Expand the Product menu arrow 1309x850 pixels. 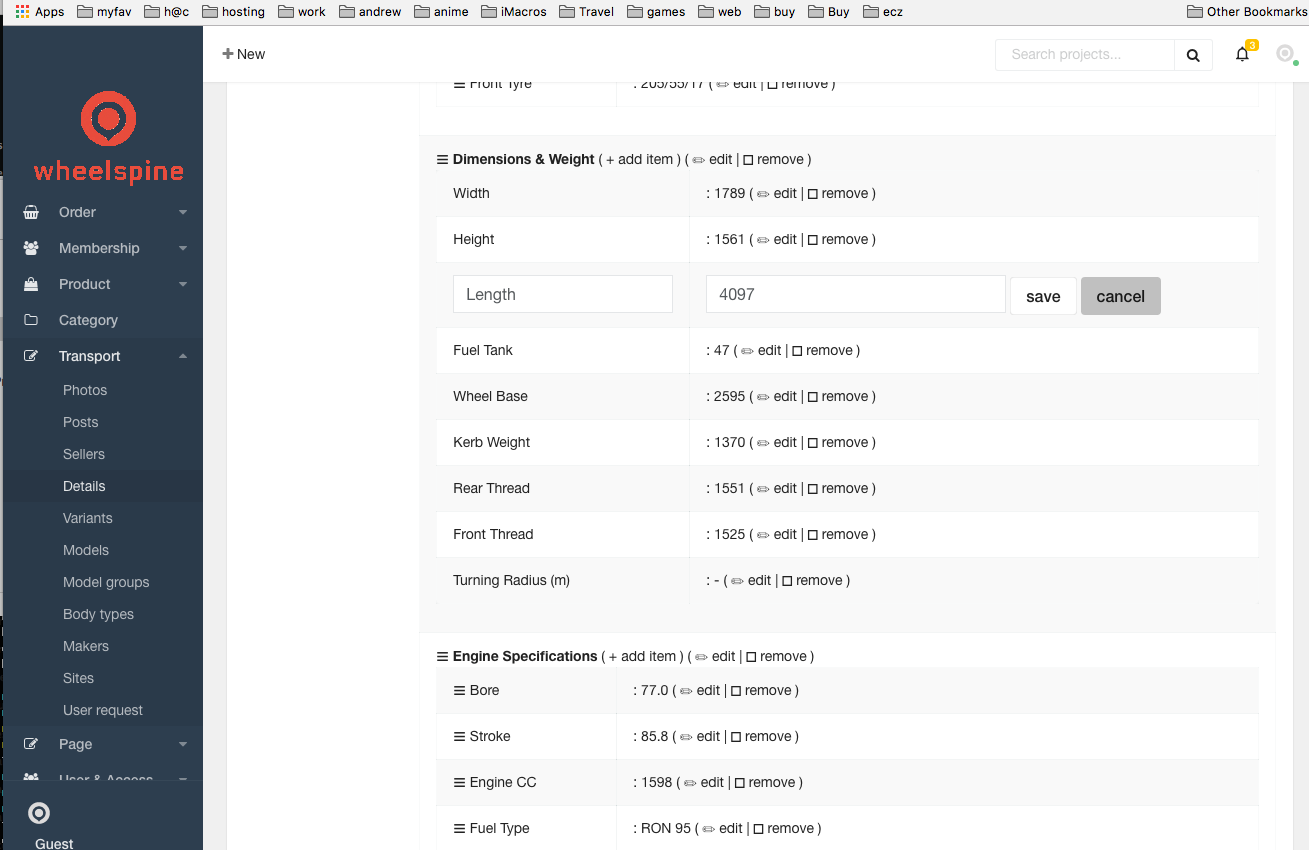pos(182,284)
